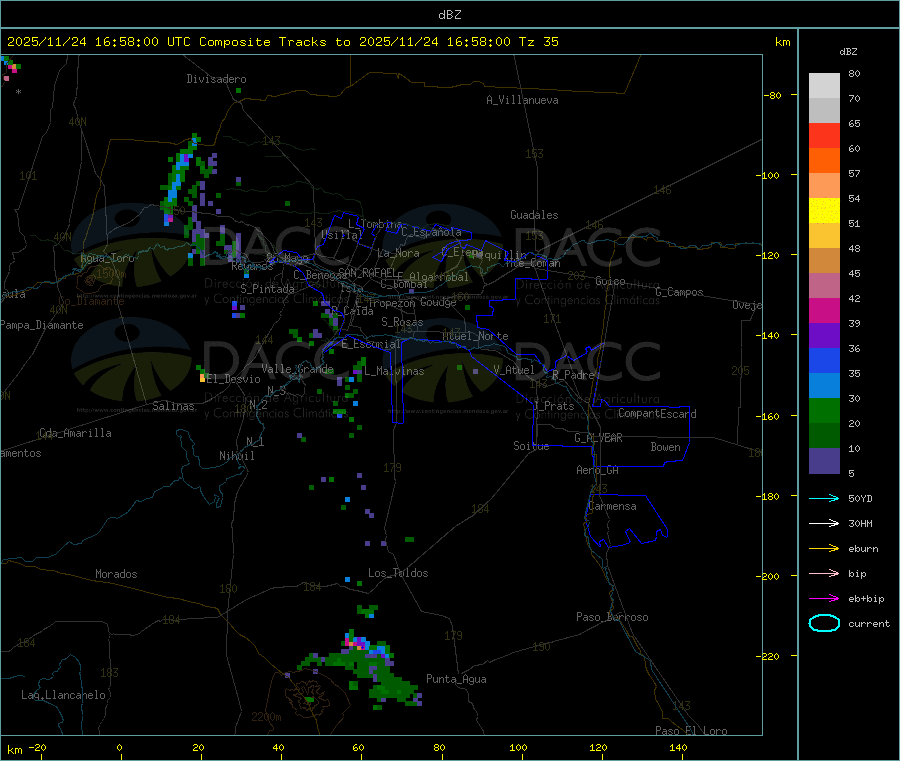Click the Punta_Agua map label
900x761 pixels.
click(x=456, y=679)
